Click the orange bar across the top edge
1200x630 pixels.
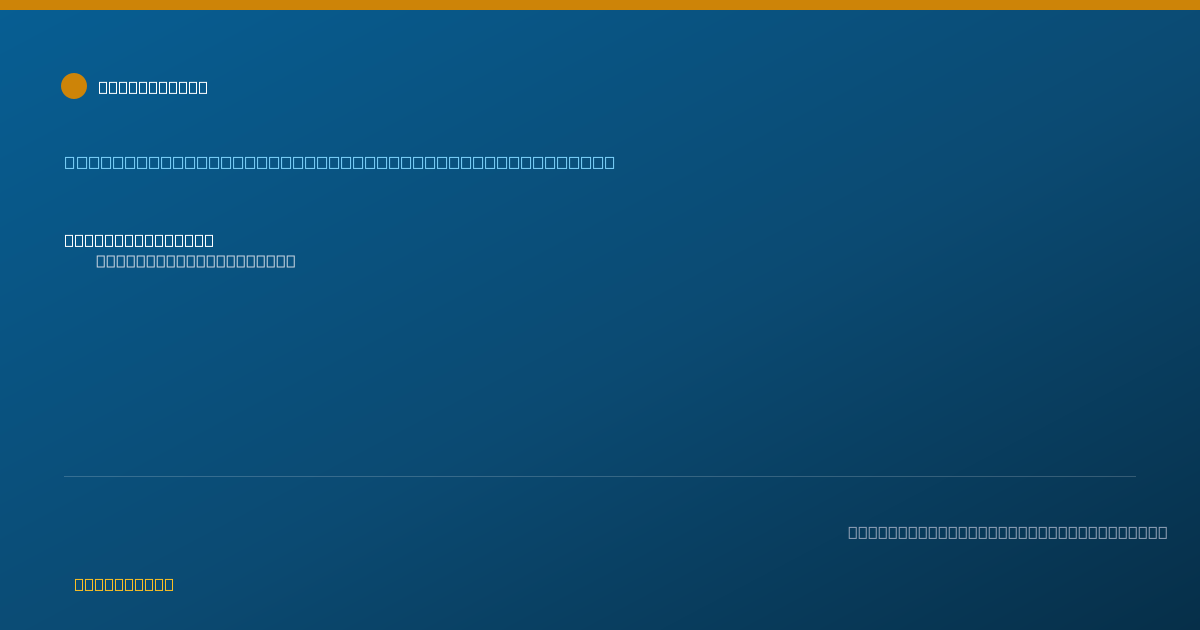click(600, 5)
